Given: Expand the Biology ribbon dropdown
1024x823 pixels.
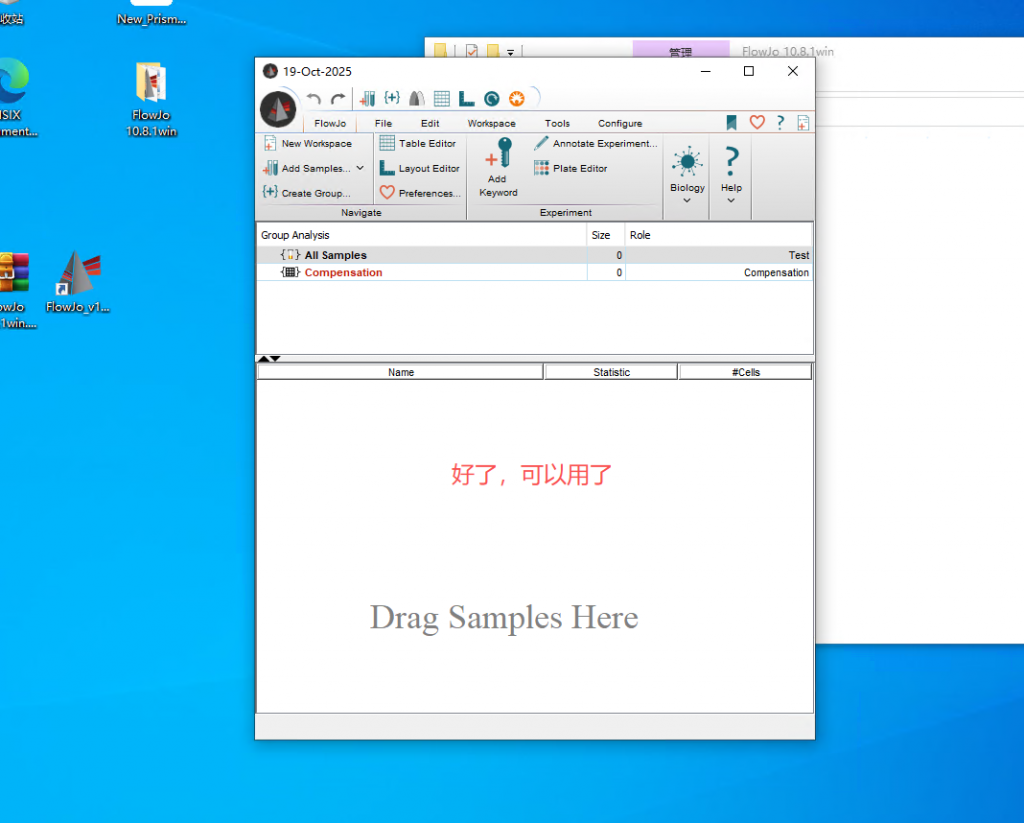Looking at the screenshot, I should (687, 200).
